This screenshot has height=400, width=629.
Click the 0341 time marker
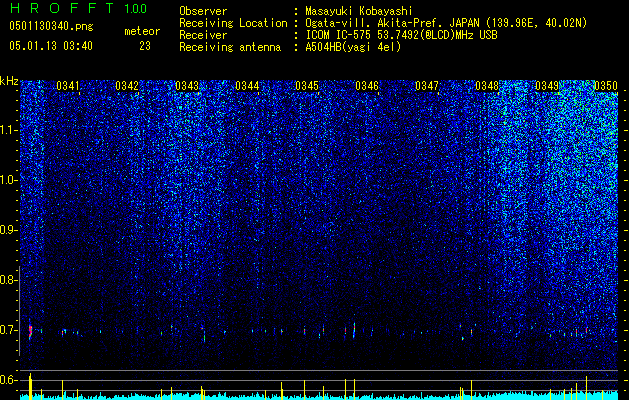tap(68, 86)
